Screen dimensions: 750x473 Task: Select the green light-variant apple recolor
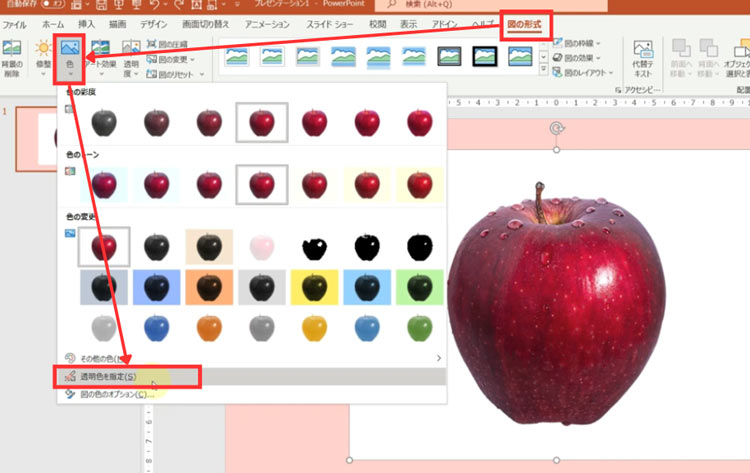tap(419, 329)
